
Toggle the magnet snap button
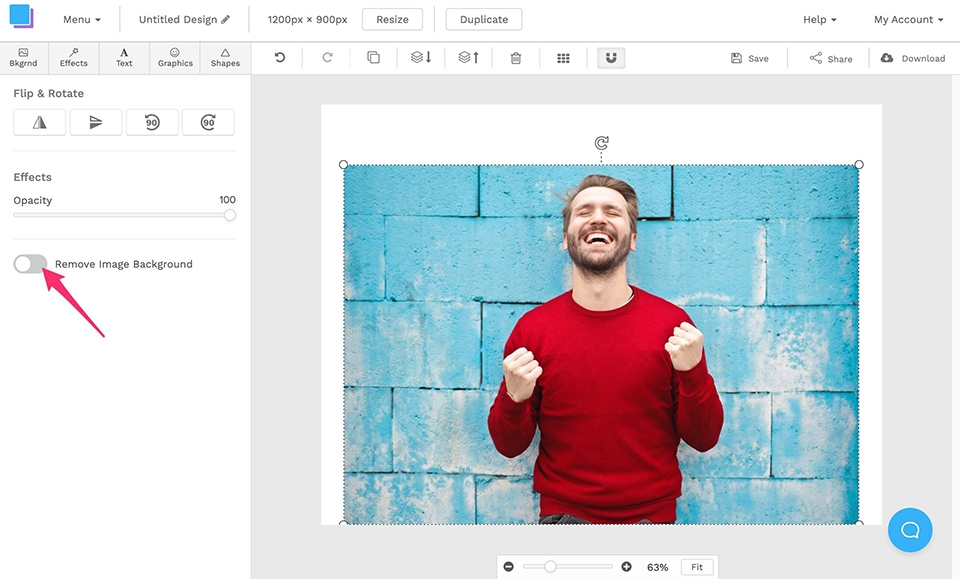click(x=611, y=58)
